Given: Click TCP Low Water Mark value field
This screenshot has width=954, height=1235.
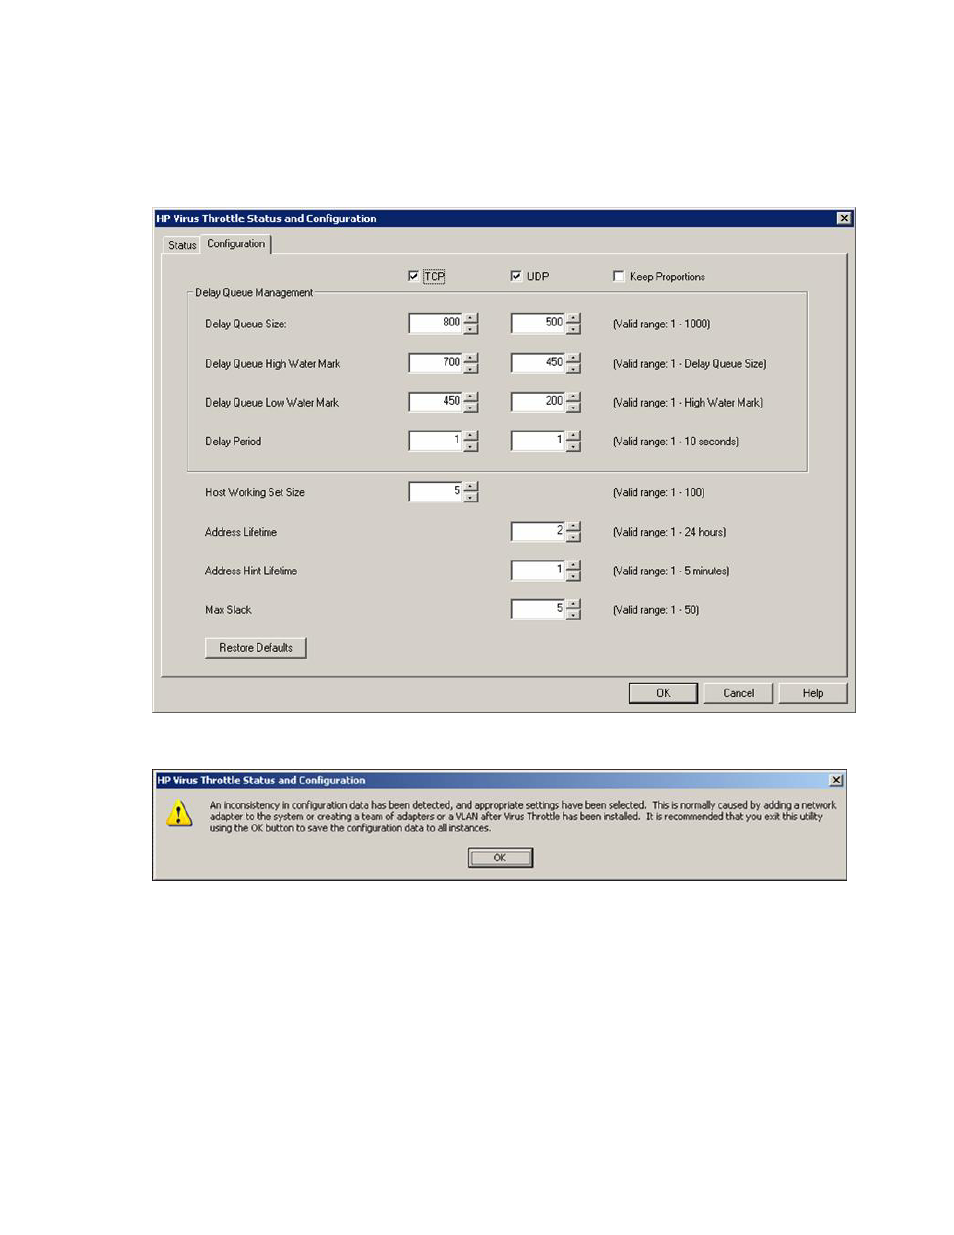Looking at the screenshot, I should click(435, 402).
